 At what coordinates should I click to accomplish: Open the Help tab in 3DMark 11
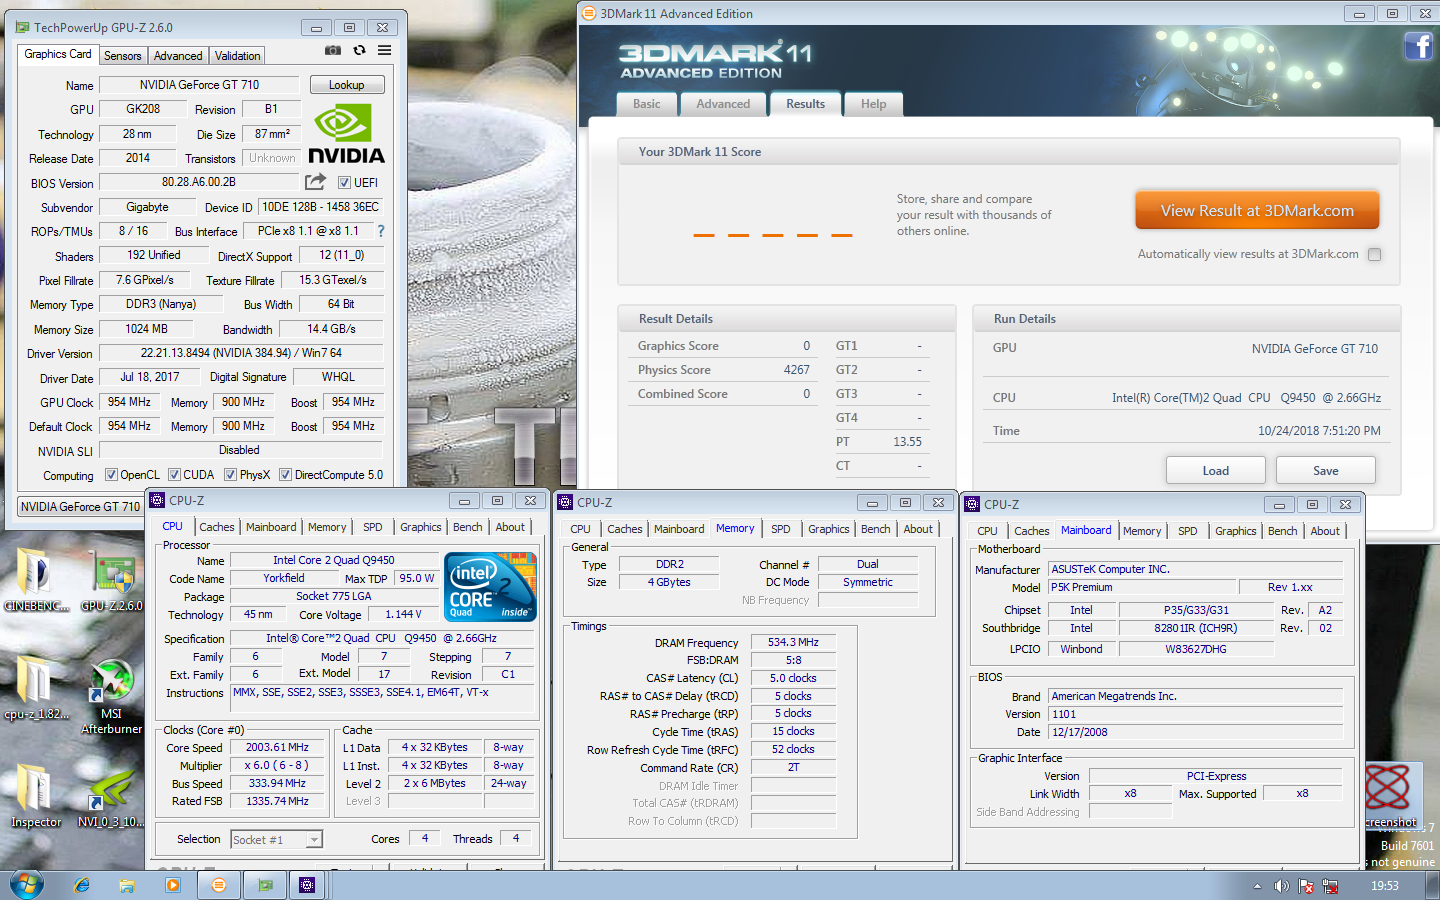pos(874,104)
